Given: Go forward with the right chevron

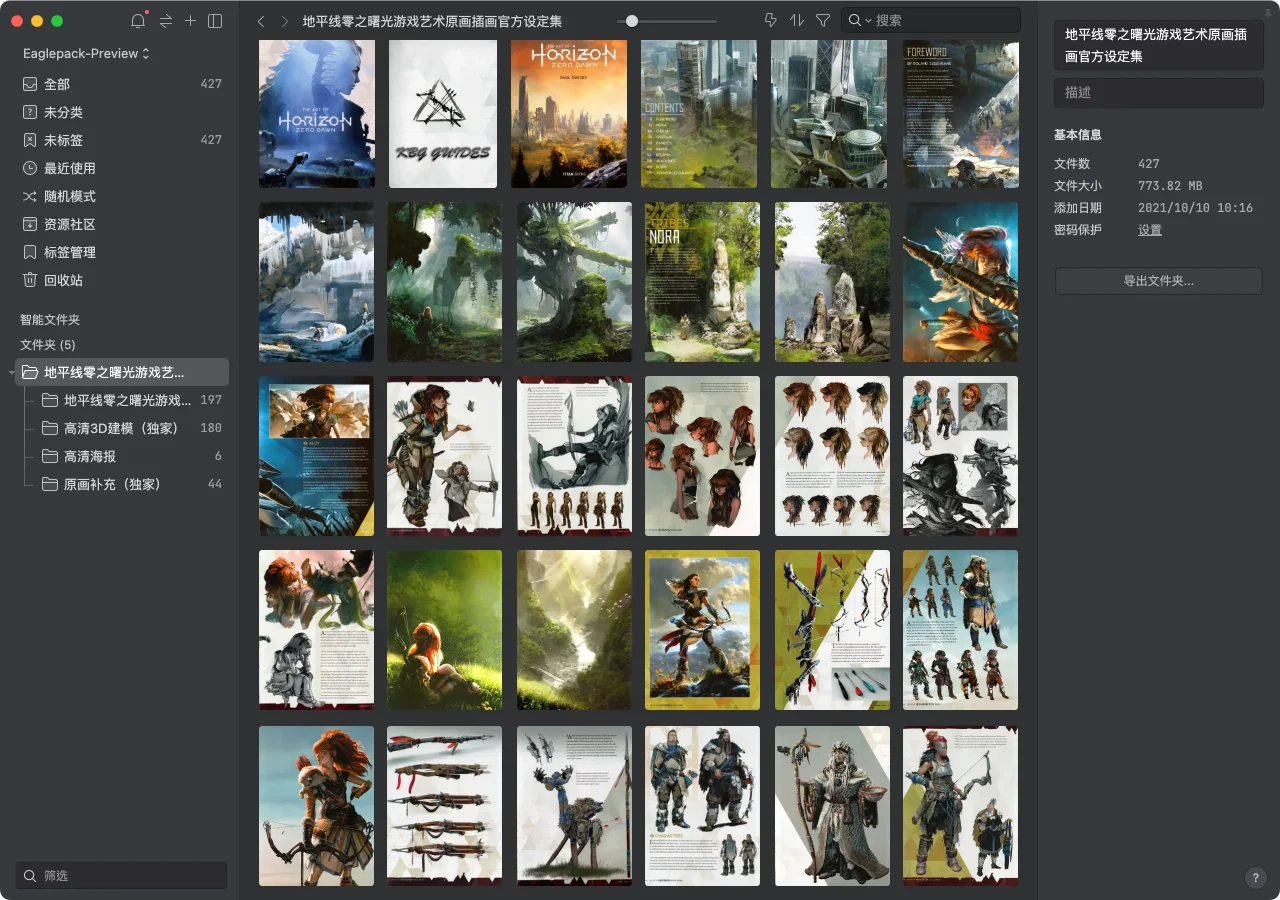Looking at the screenshot, I should (285, 21).
